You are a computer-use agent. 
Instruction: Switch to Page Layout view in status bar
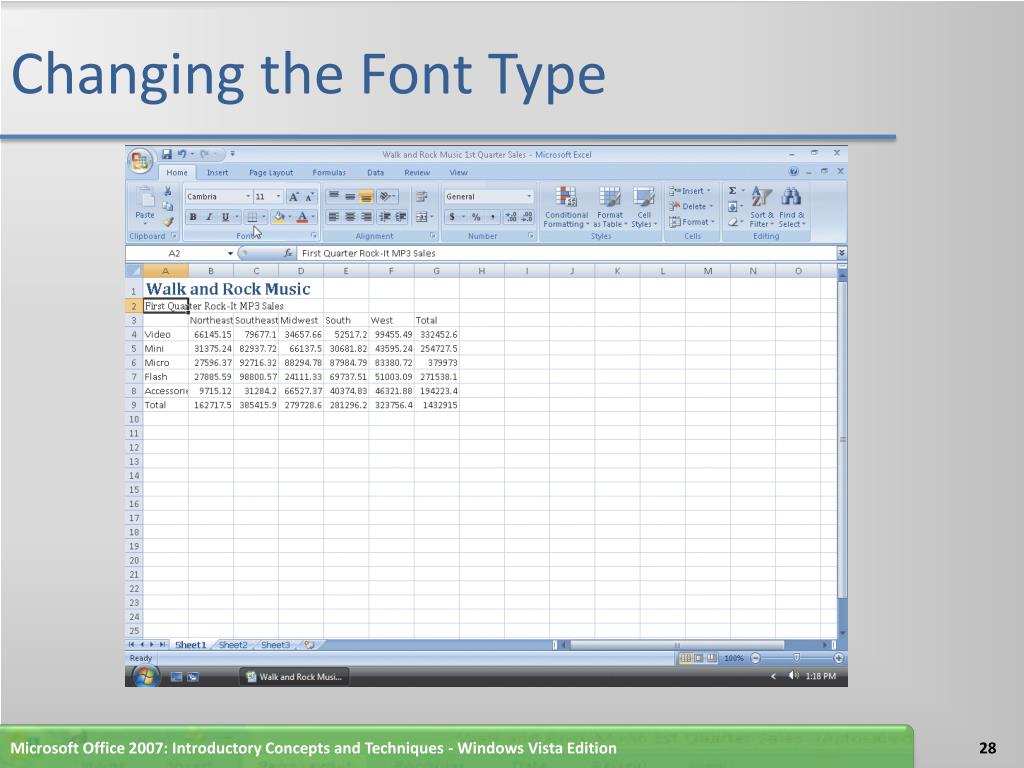(x=698, y=658)
